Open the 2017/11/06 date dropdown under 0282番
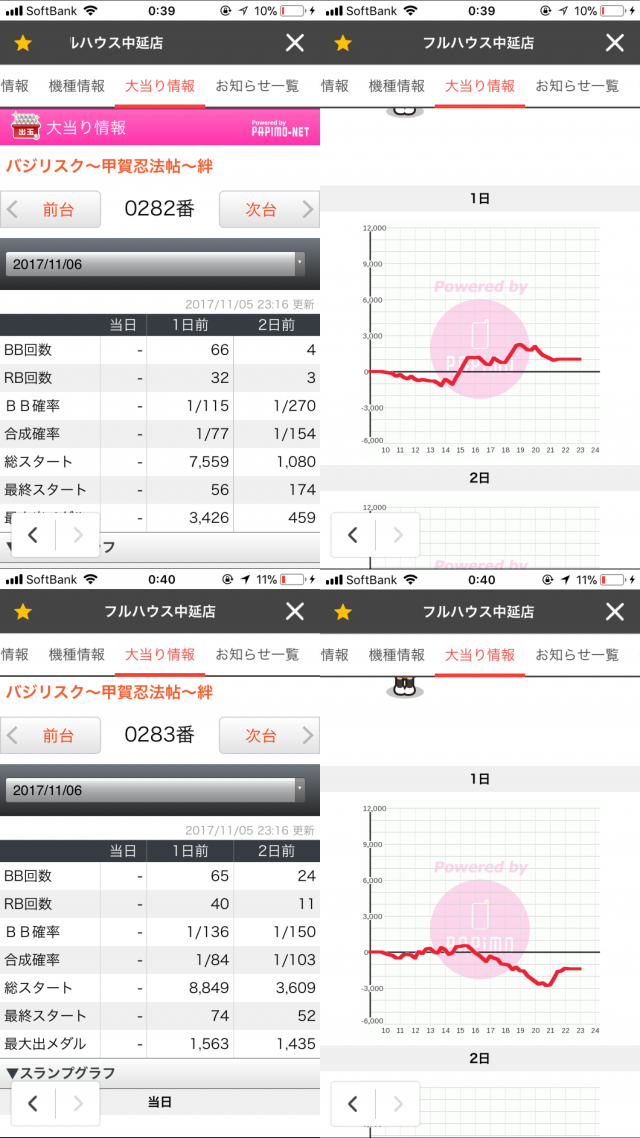The height and width of the screenshot is (1138, 640). click(155, 264)
